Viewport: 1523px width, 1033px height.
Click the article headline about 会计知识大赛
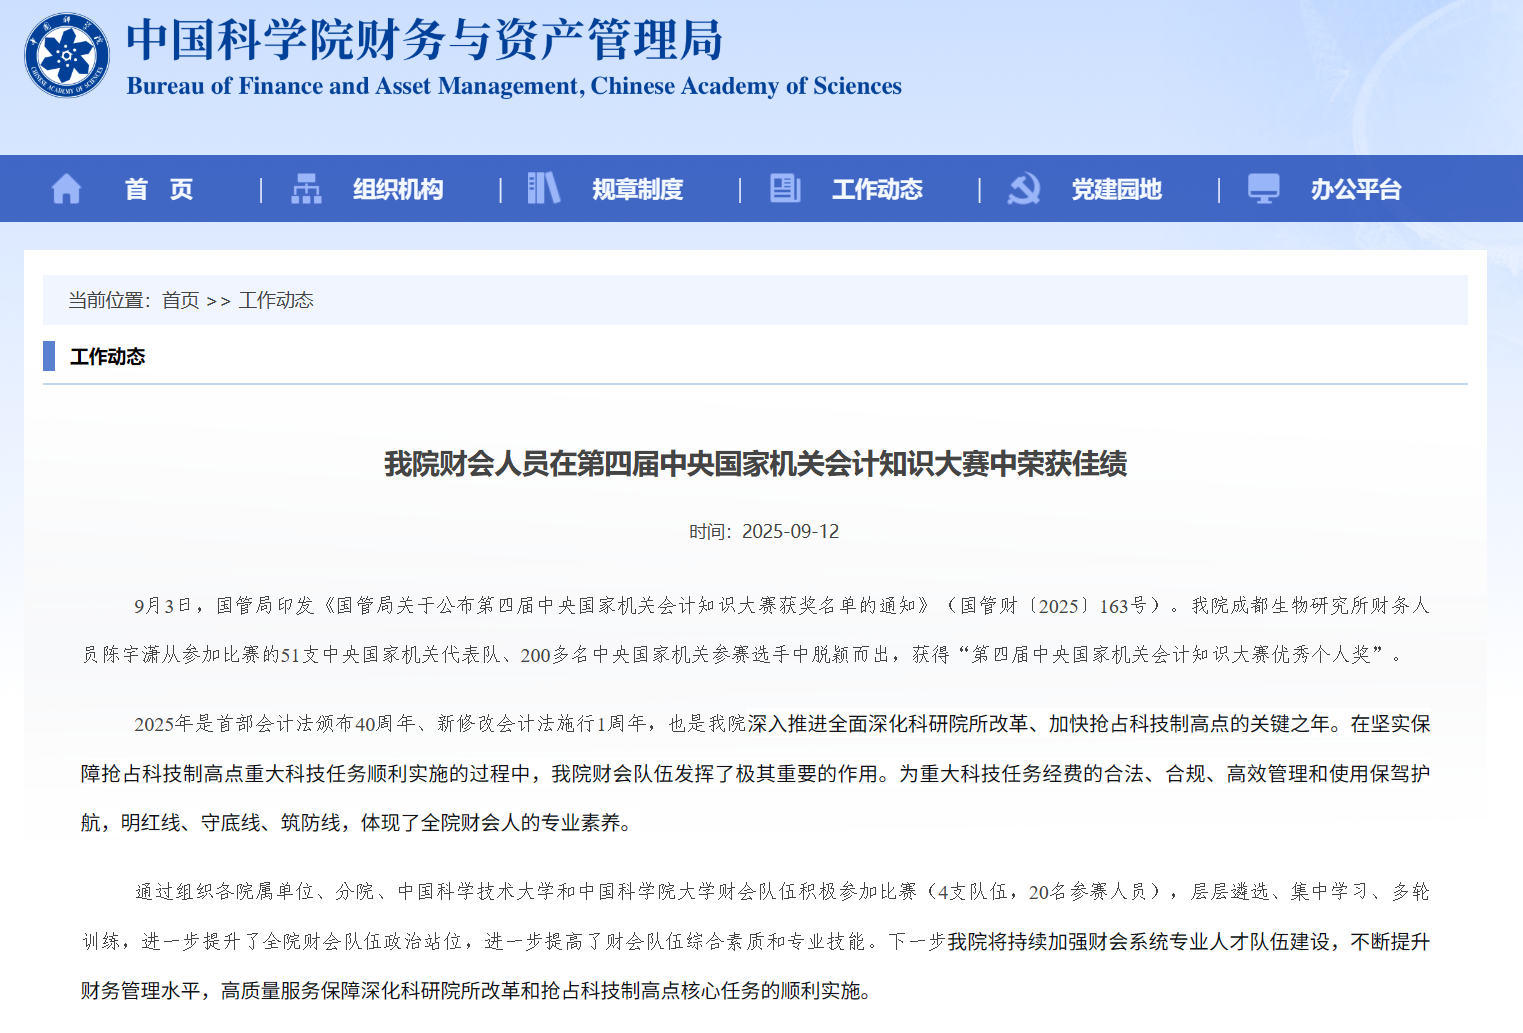(x=755, y=464)
